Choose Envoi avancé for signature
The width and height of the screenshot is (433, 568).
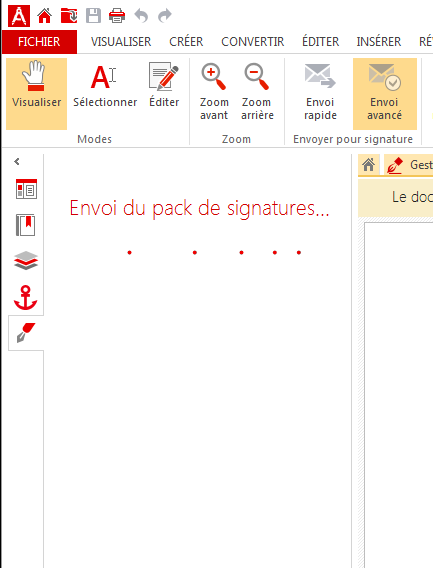[385, 93]
